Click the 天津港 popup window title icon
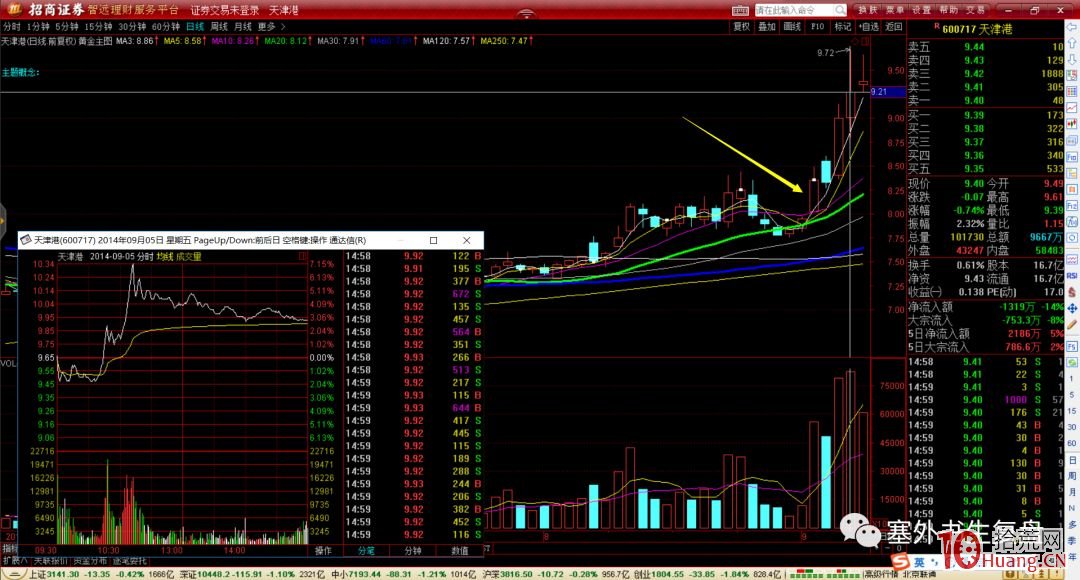The height and width of the screenshot is (580, 1080). 26,240
